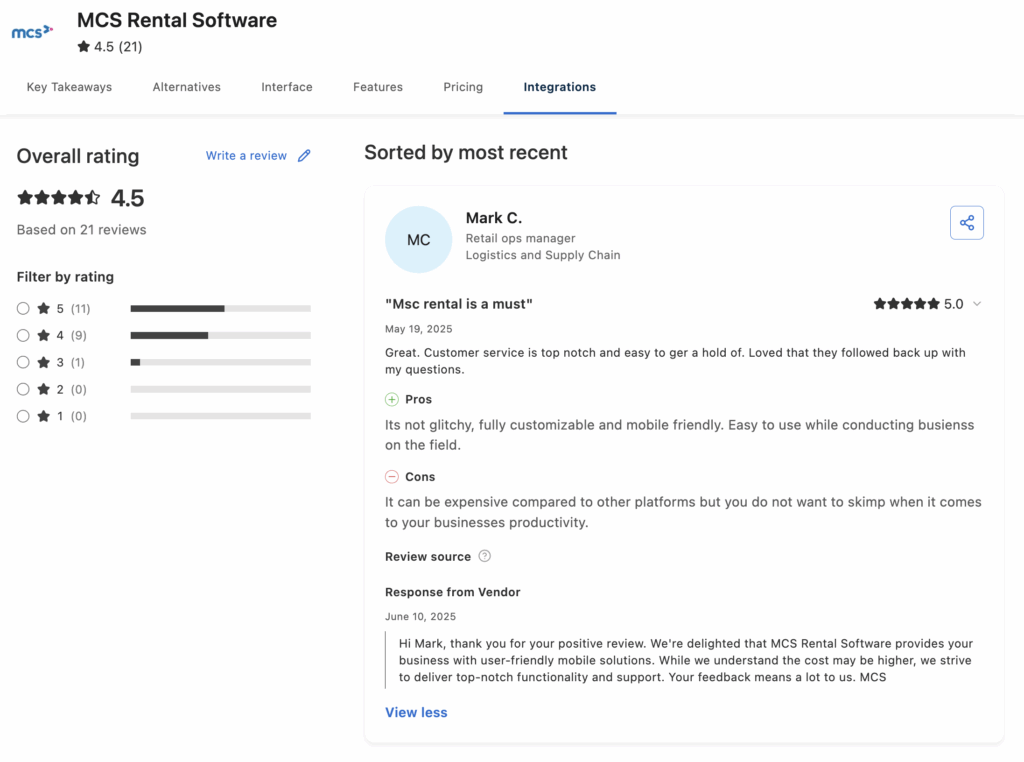
Task: Select the Integrations tab
Action: coord(560,87)
